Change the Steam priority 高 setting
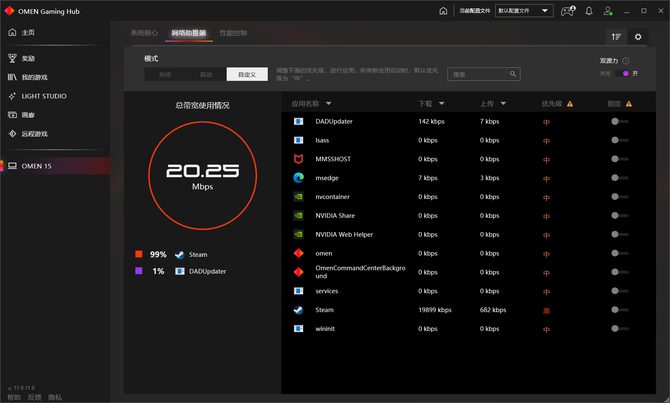This screenshot has height=403, width=670. [x=546, y=311]
